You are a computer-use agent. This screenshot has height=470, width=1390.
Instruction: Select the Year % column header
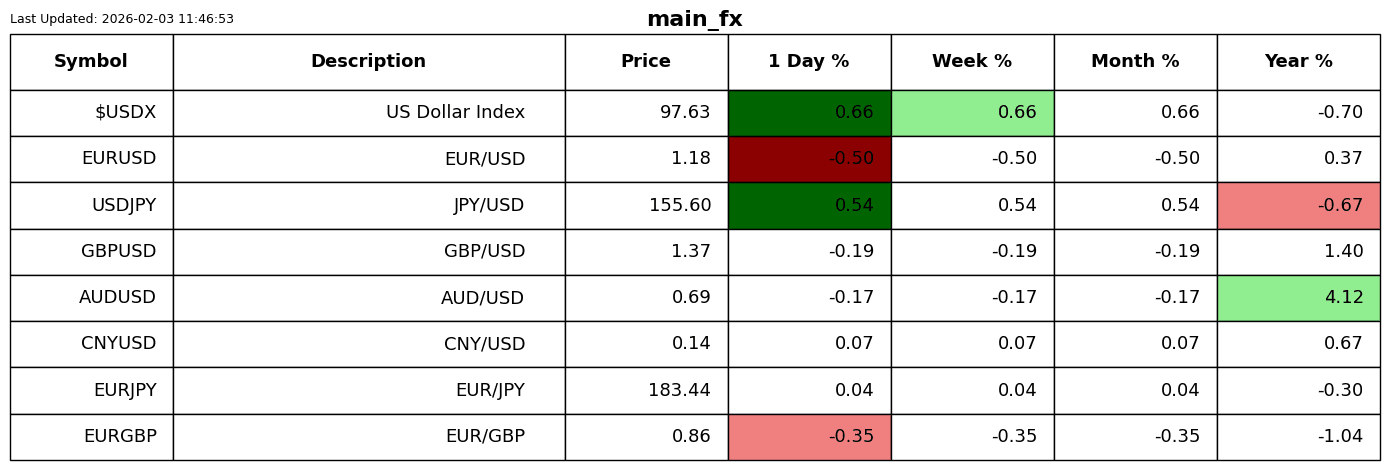click(x=1298, y=62)
